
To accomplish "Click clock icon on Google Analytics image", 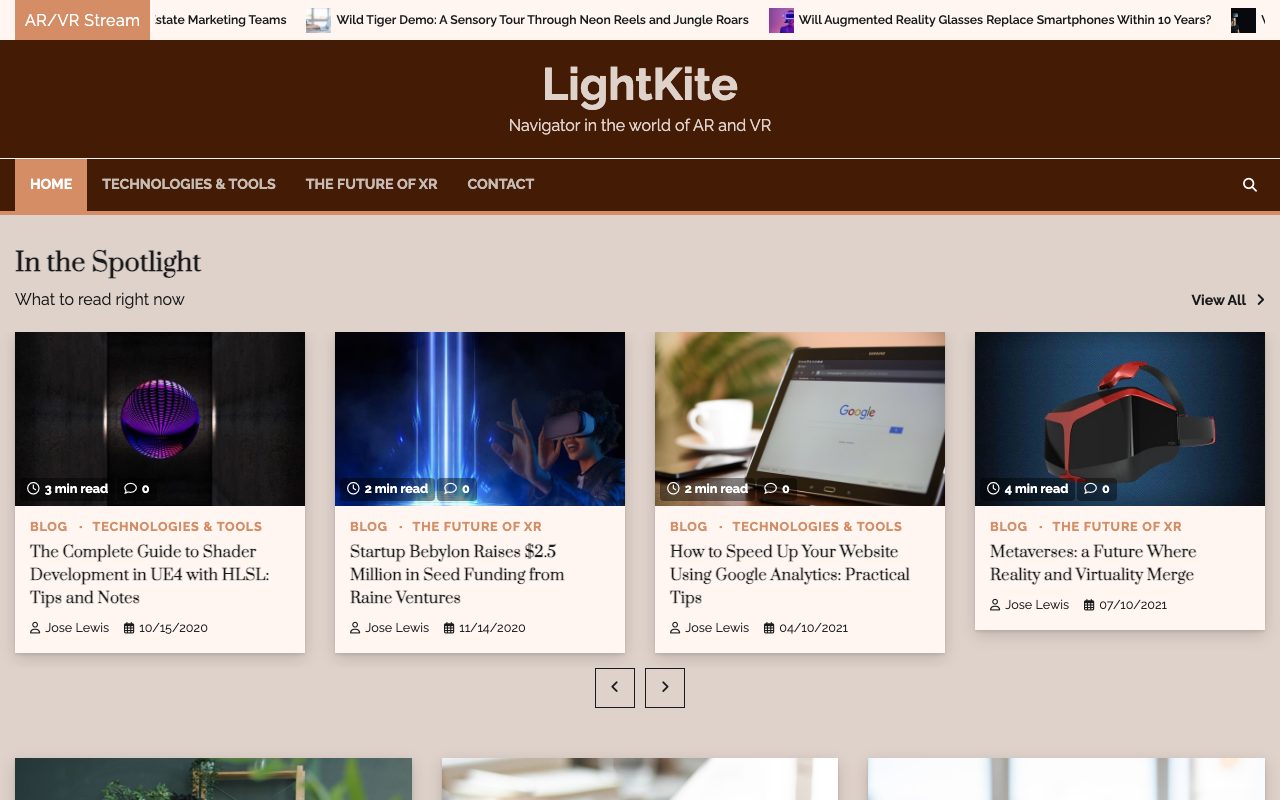I will click(673, 489).
